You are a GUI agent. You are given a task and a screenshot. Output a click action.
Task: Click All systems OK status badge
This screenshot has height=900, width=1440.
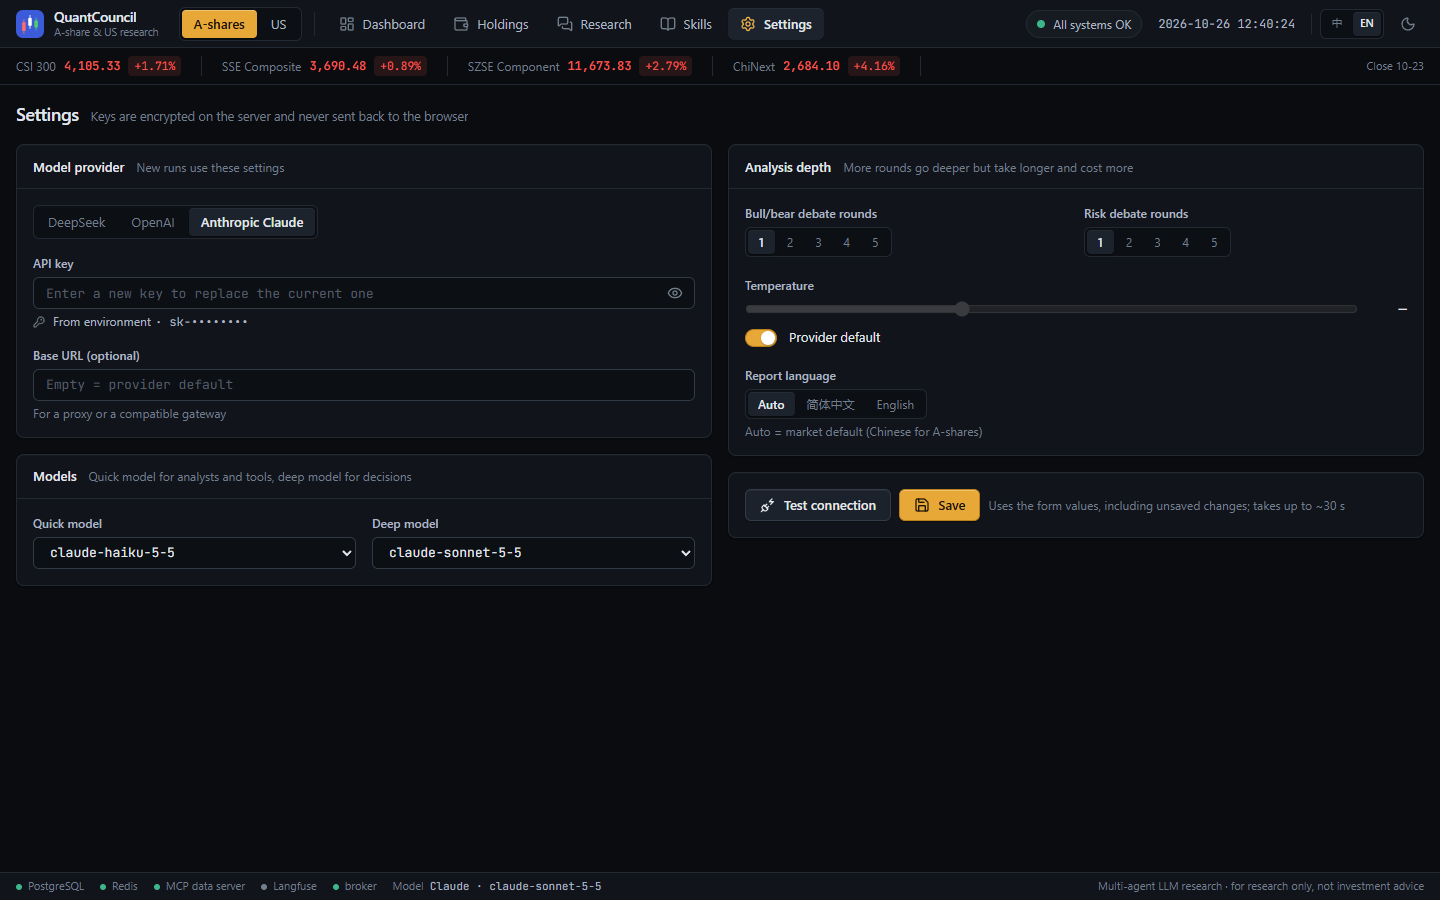1084,24
